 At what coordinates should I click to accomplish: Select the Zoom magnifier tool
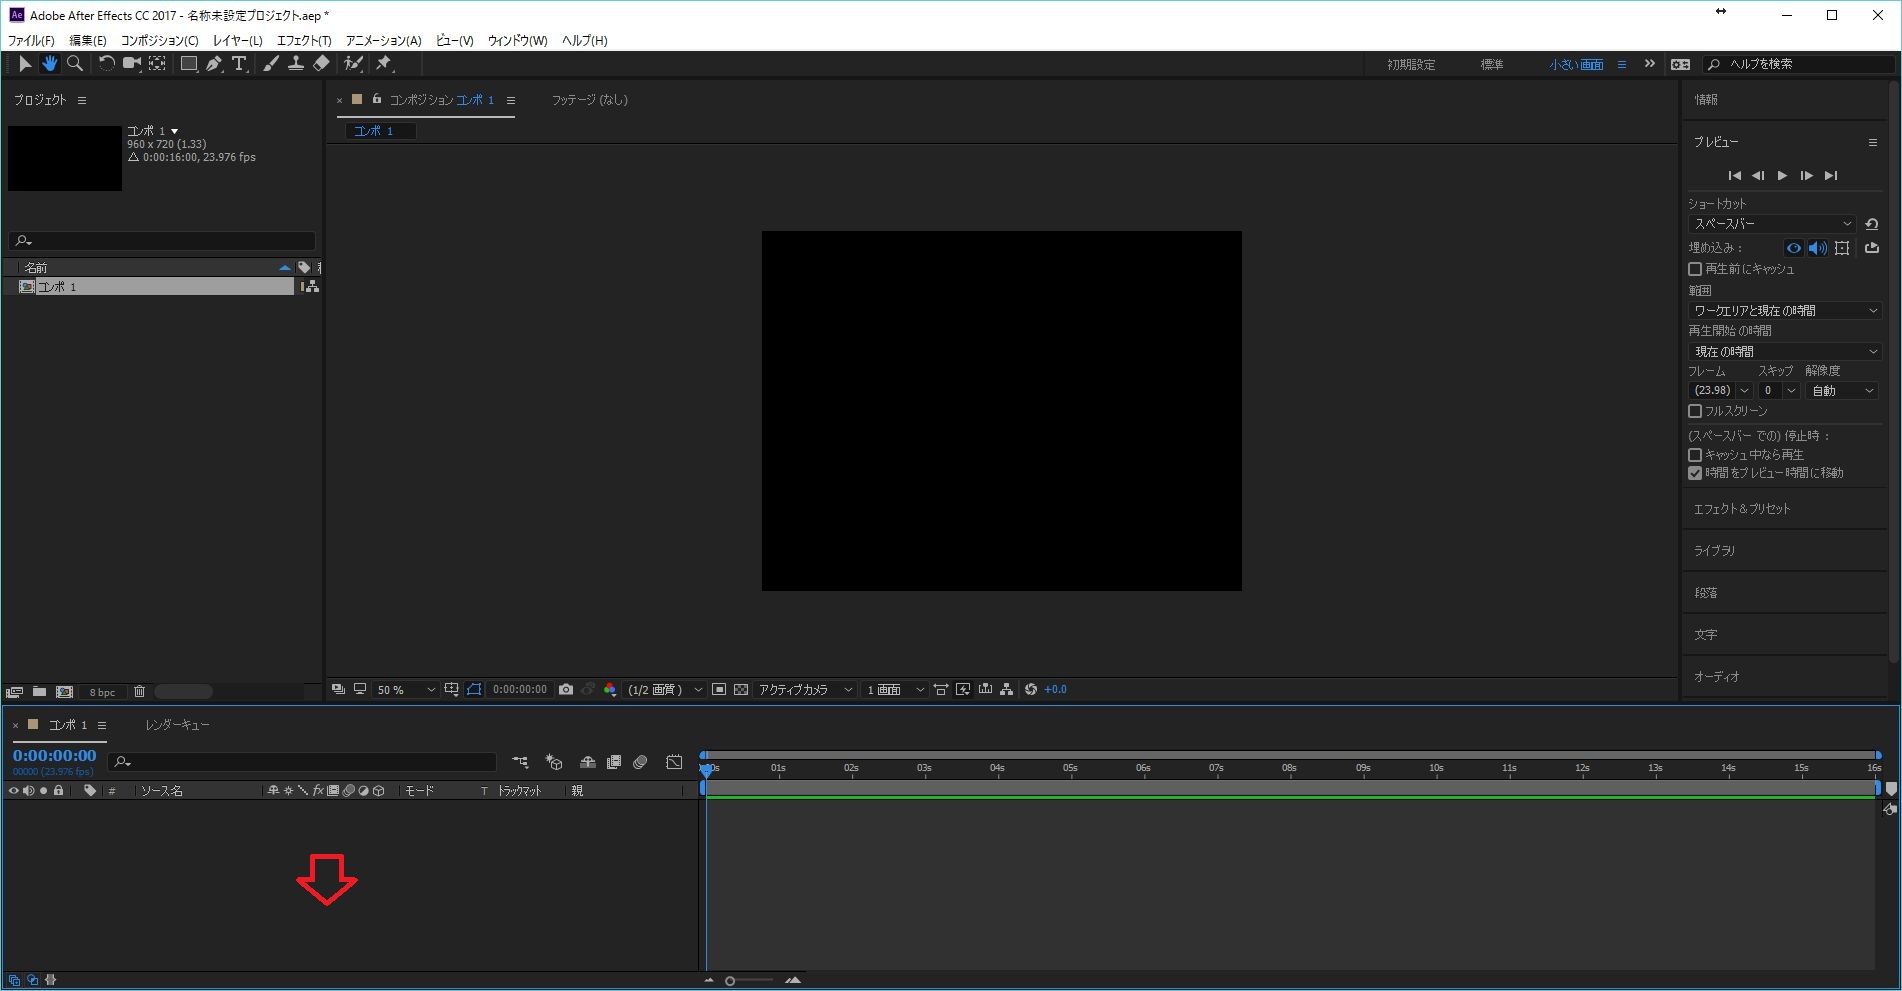click(74, 64)
